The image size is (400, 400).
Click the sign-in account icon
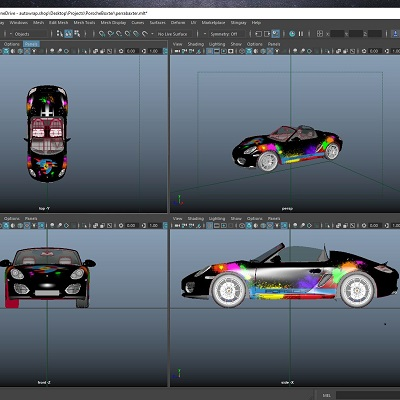pos(395,34)
